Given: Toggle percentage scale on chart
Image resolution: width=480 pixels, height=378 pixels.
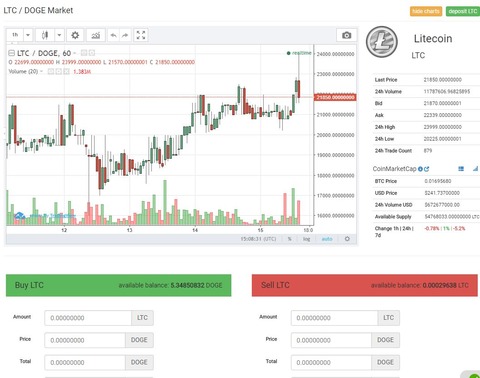Looking at the screenshot, I should pyautogui.click(x=289, y=239).
